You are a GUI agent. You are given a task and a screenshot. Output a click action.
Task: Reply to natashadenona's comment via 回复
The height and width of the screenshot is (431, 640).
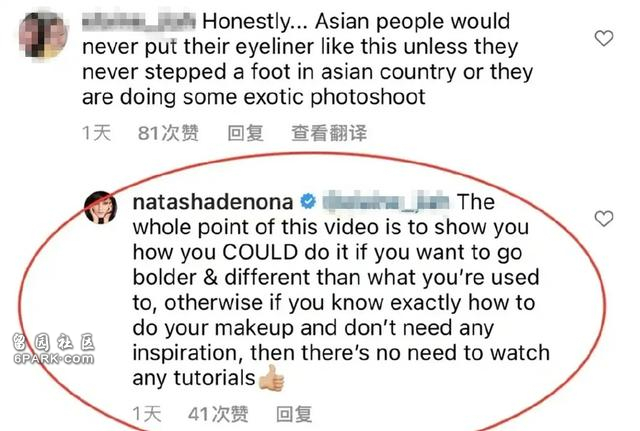pyautogui.click(x=294, y=414)
